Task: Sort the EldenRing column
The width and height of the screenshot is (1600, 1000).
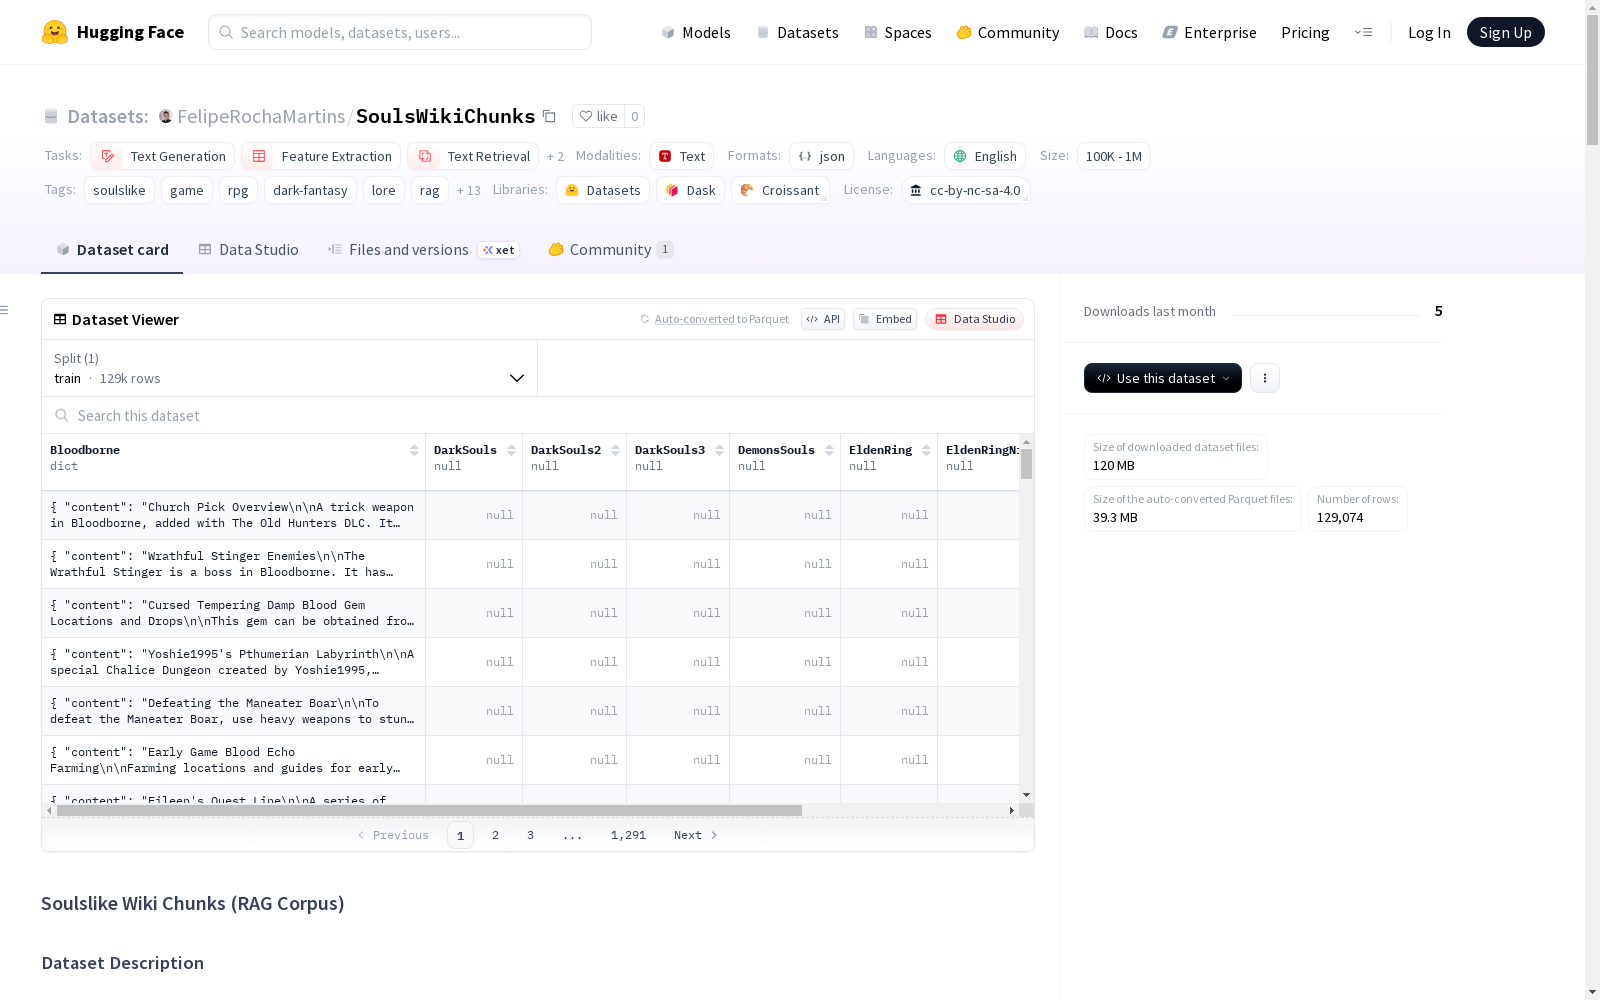Action: [926, 450]
